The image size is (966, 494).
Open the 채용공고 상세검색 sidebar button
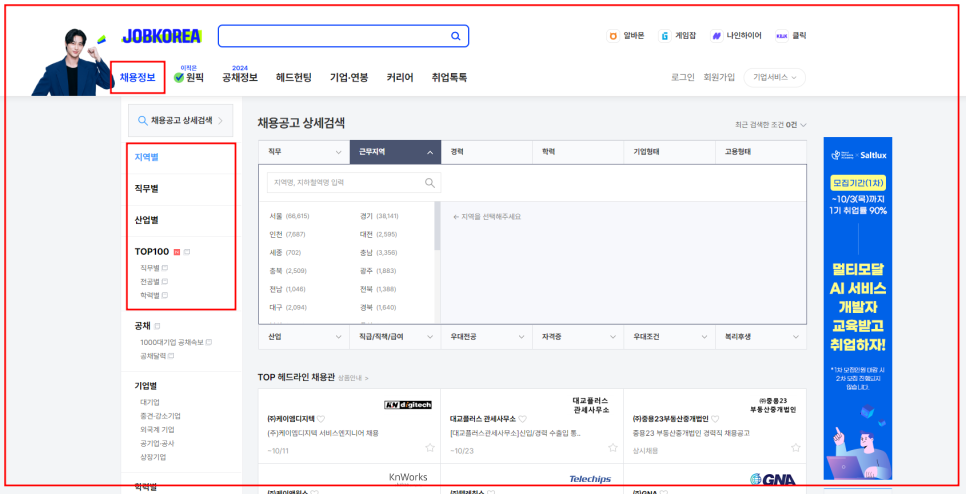click(x=181, y=121)
